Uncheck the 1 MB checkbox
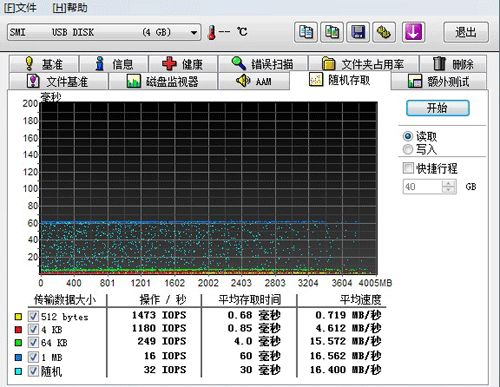Viewport: 500px width, 387px height. pos(33,357)
